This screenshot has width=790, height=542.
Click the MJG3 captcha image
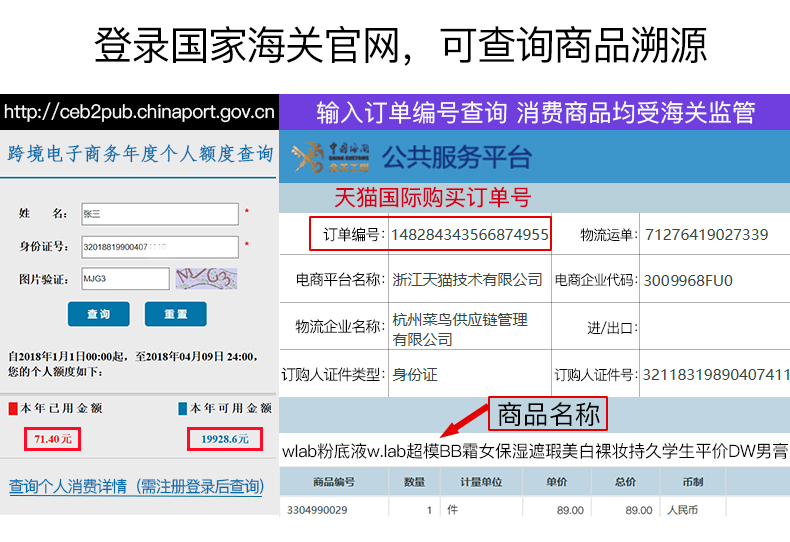point(206,279)
